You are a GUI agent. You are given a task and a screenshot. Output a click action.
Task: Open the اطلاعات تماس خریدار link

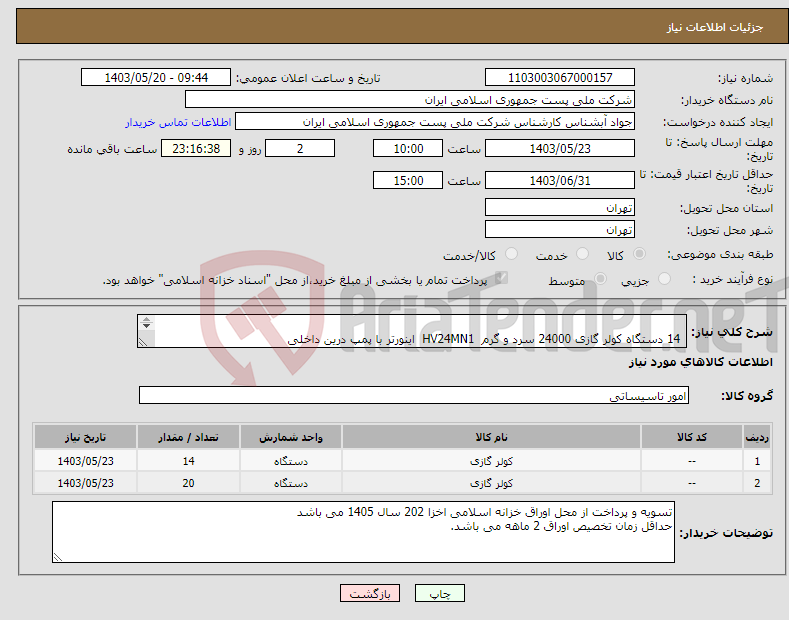178,122
